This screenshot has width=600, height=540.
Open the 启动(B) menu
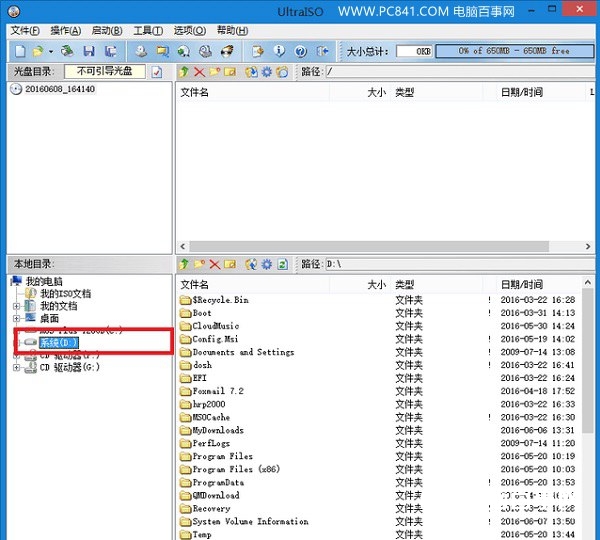pos(107,31)
